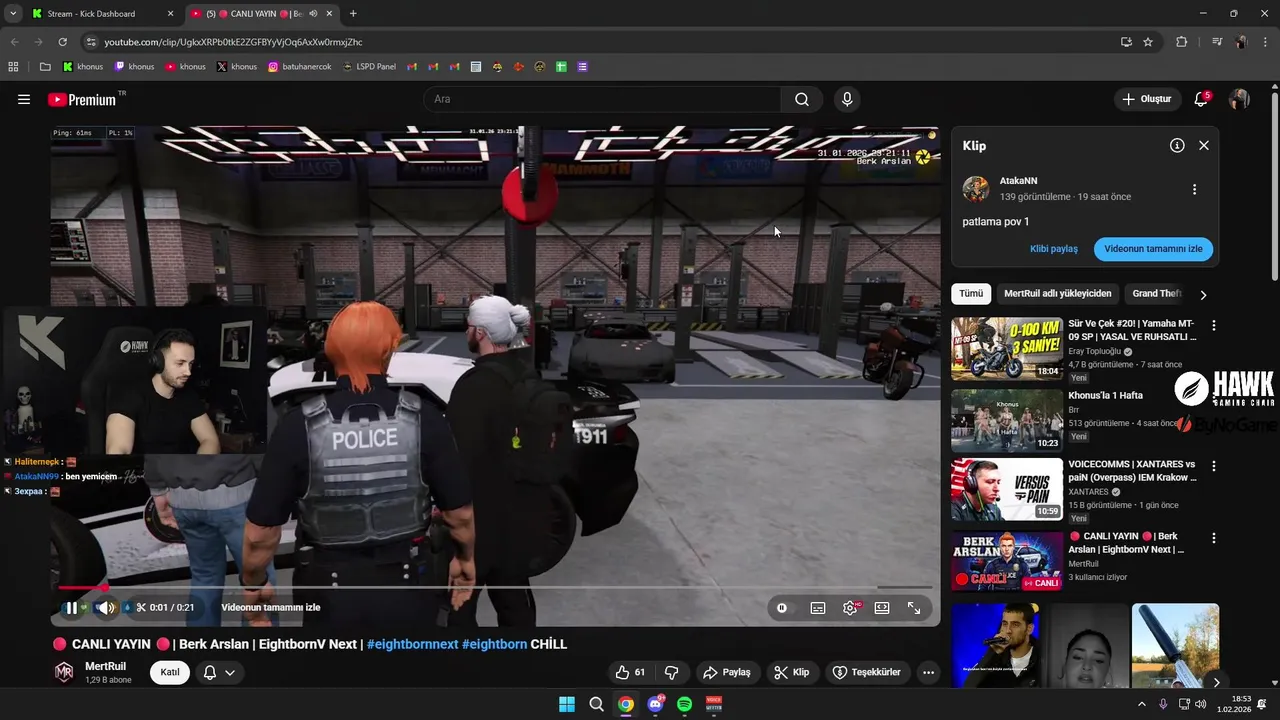Open the Twitch khonus bookmark
Image resolution: width=1280 pixels, height=720 pixels.
[134, 67]
